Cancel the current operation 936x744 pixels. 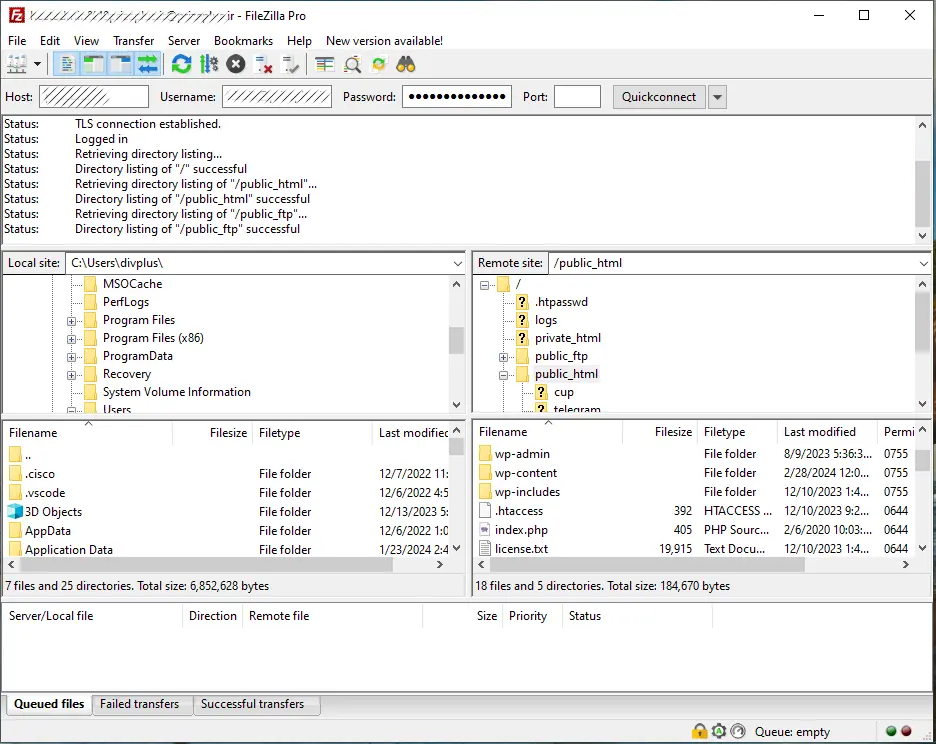(235, 63)
